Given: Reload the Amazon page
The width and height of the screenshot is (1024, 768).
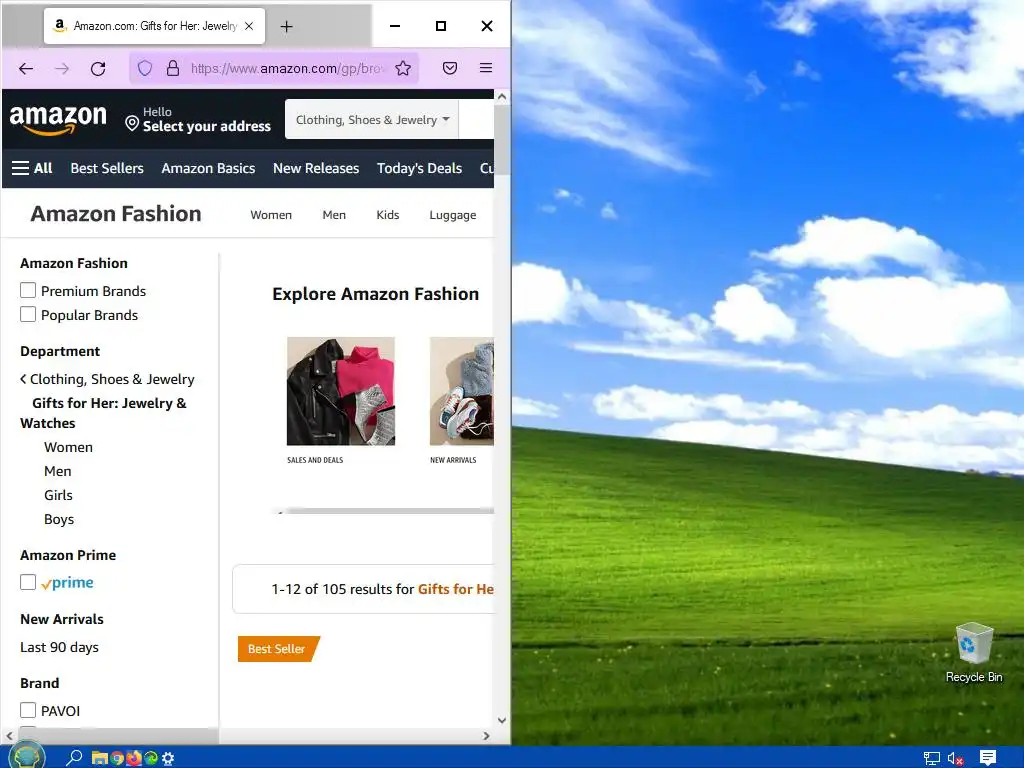Looking at the screenshot, I should click(x=98, y=69).
